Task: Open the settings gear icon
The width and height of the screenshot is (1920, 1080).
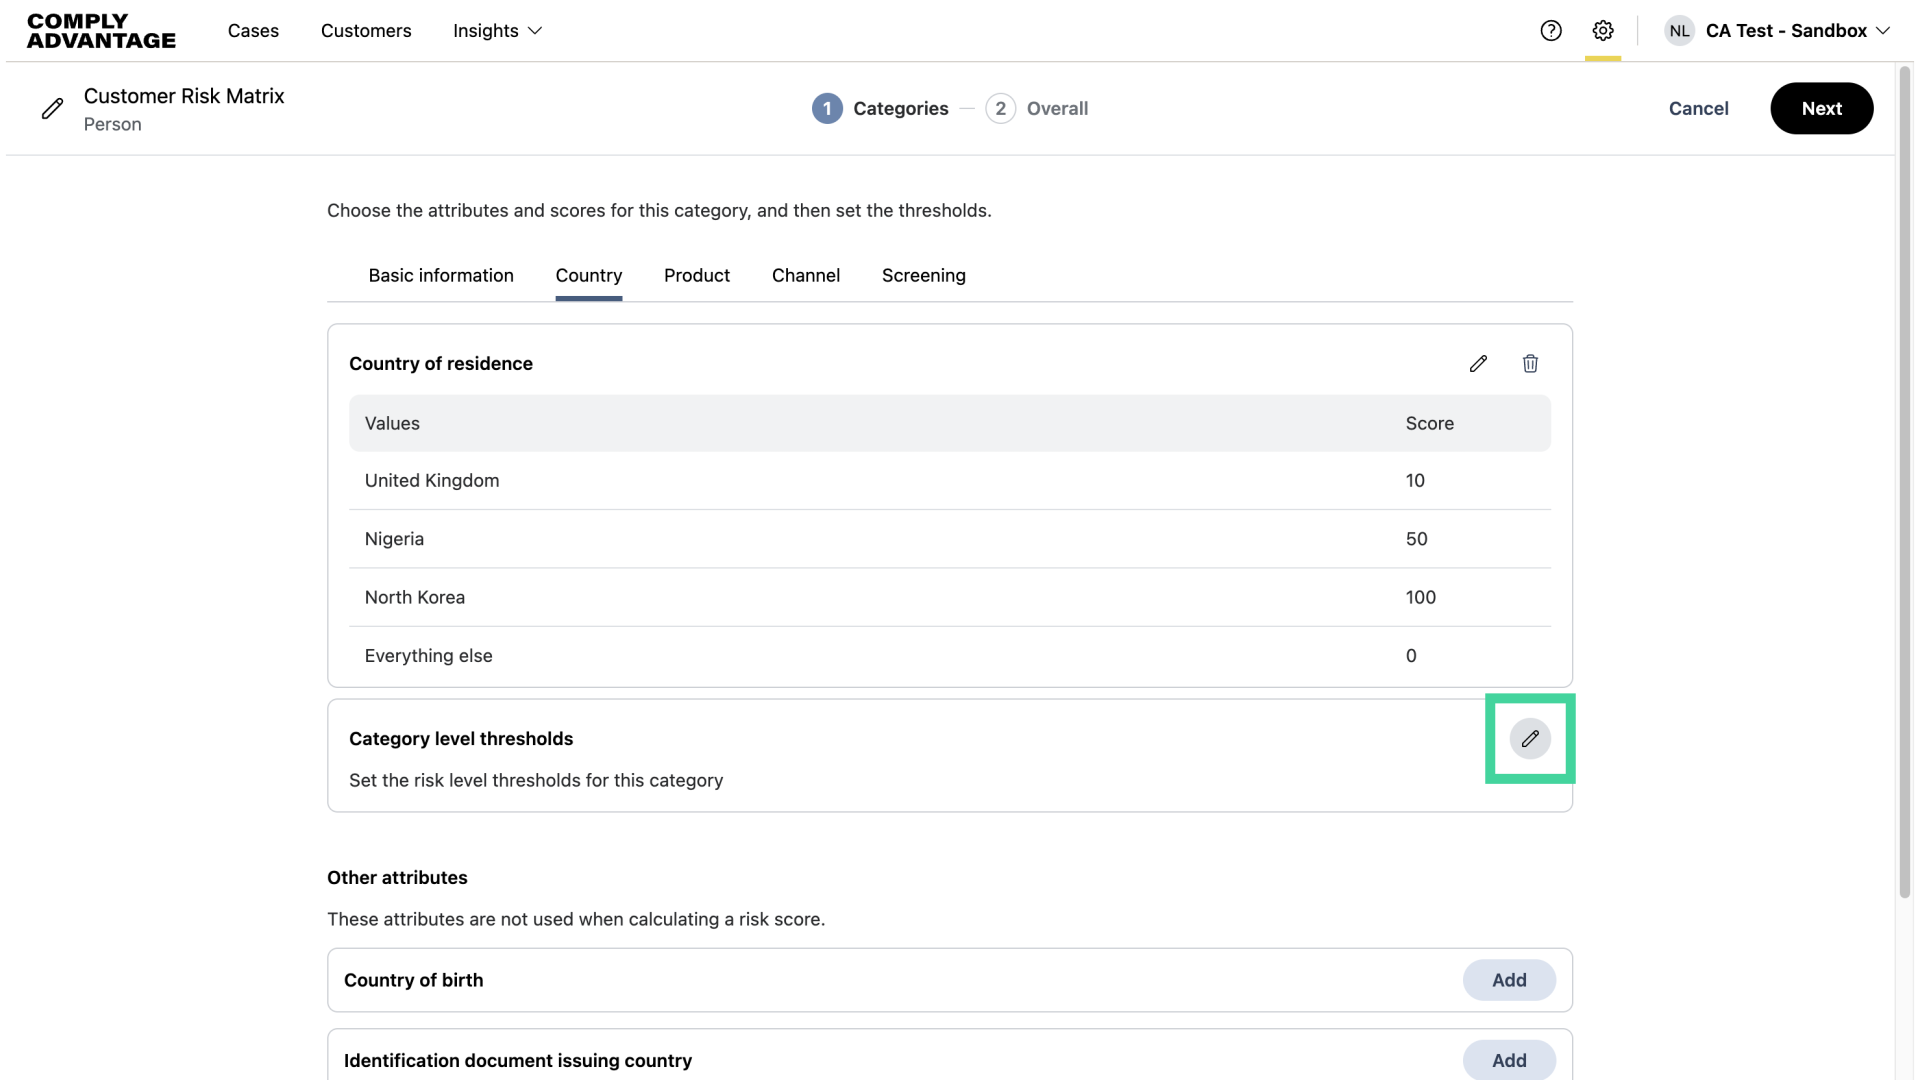Action: click(1603, 30)
